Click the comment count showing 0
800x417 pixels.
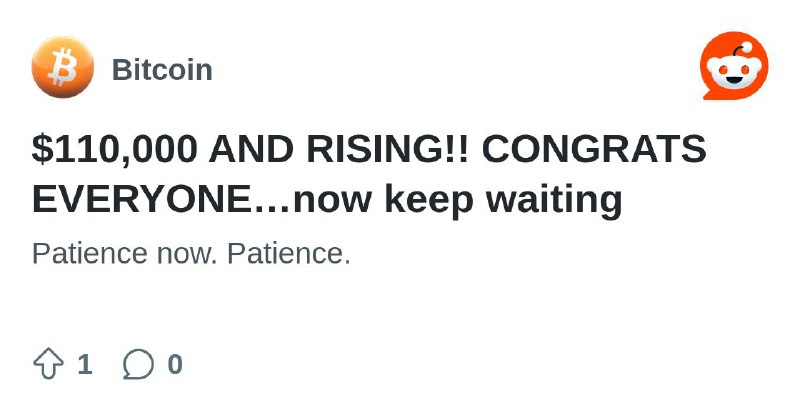pyautogui.click(x=175, y=364)
